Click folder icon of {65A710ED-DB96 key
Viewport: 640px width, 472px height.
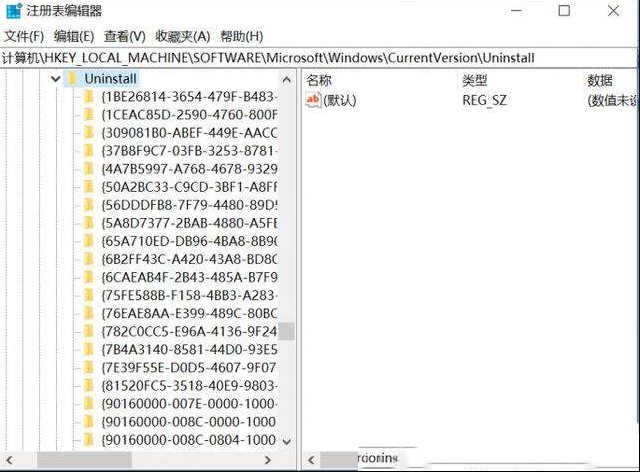click(x=88, y=241)
